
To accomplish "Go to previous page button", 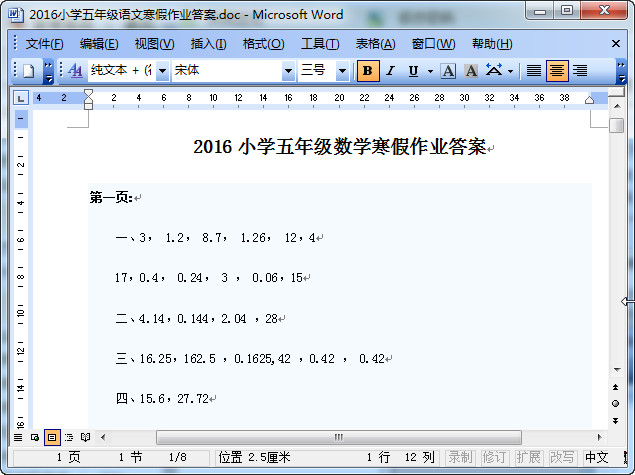I will [616, 388].
